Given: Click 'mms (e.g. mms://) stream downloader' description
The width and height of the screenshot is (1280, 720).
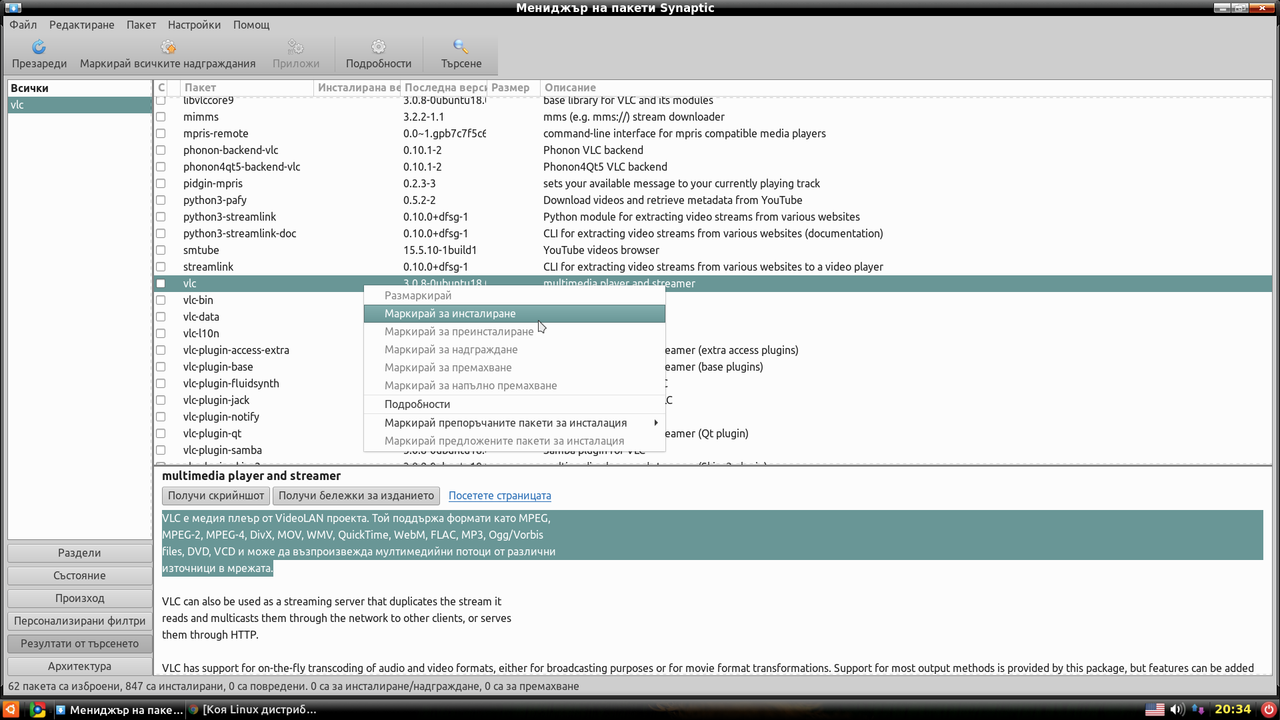Looking at the screenshot, I should click(x=635, y=117).
